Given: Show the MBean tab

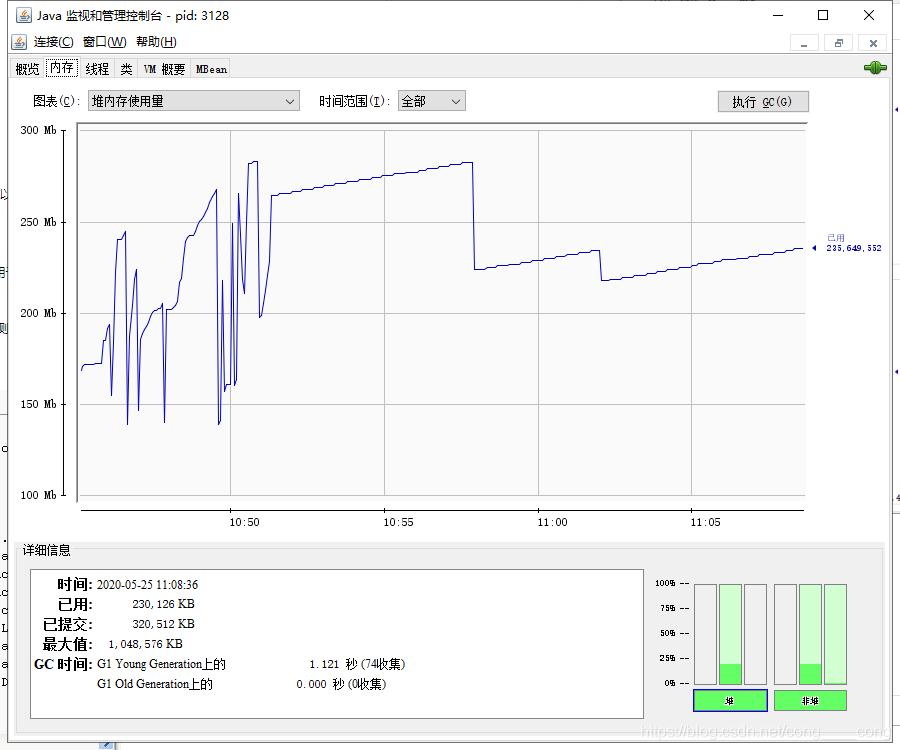Looking at the screenshot, I should (x=211, y=69).
